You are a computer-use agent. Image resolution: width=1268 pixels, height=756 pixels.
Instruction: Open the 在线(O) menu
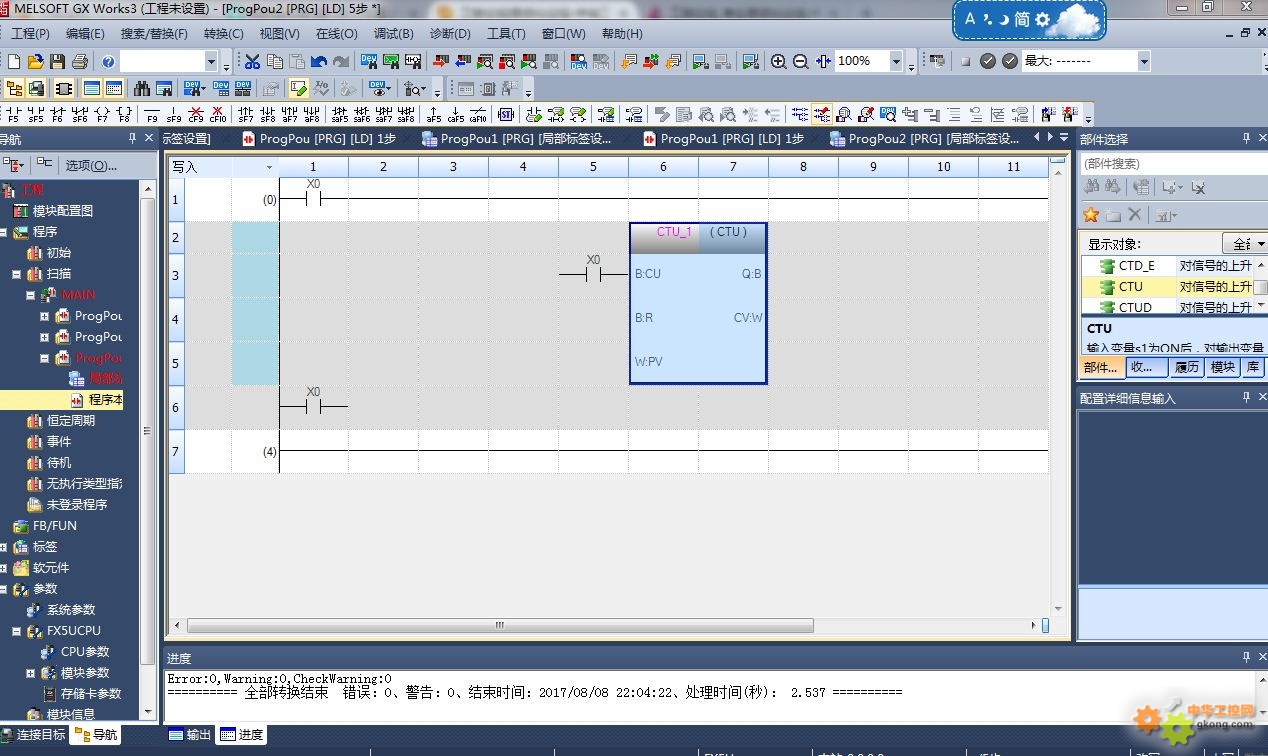[x=336, y=33]
